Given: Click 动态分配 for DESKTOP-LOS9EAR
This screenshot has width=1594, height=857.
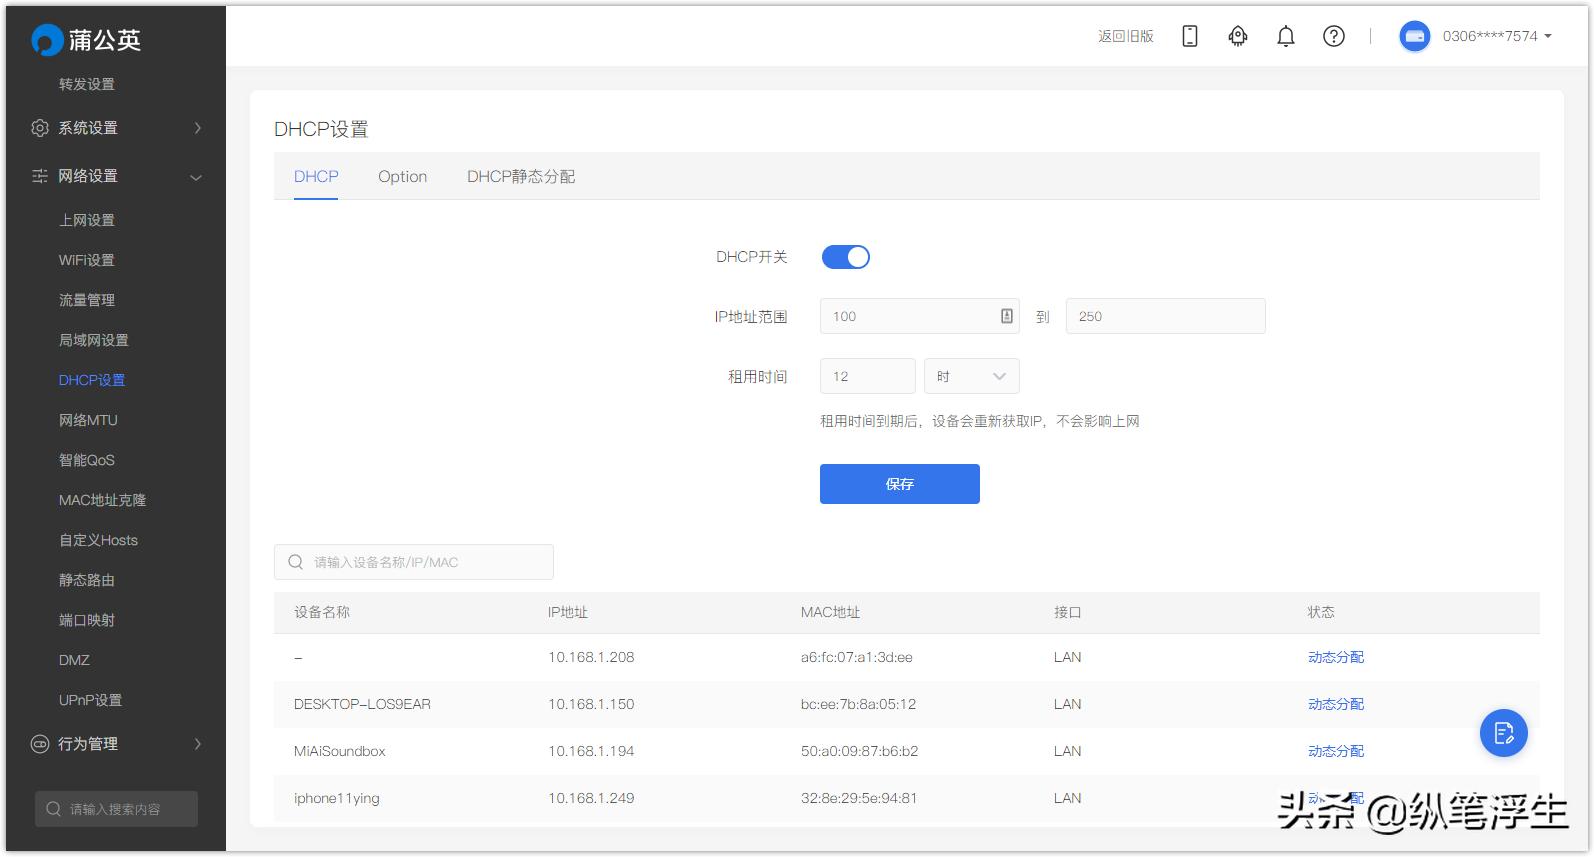Looking at the screenshot, I should 1336,704.
